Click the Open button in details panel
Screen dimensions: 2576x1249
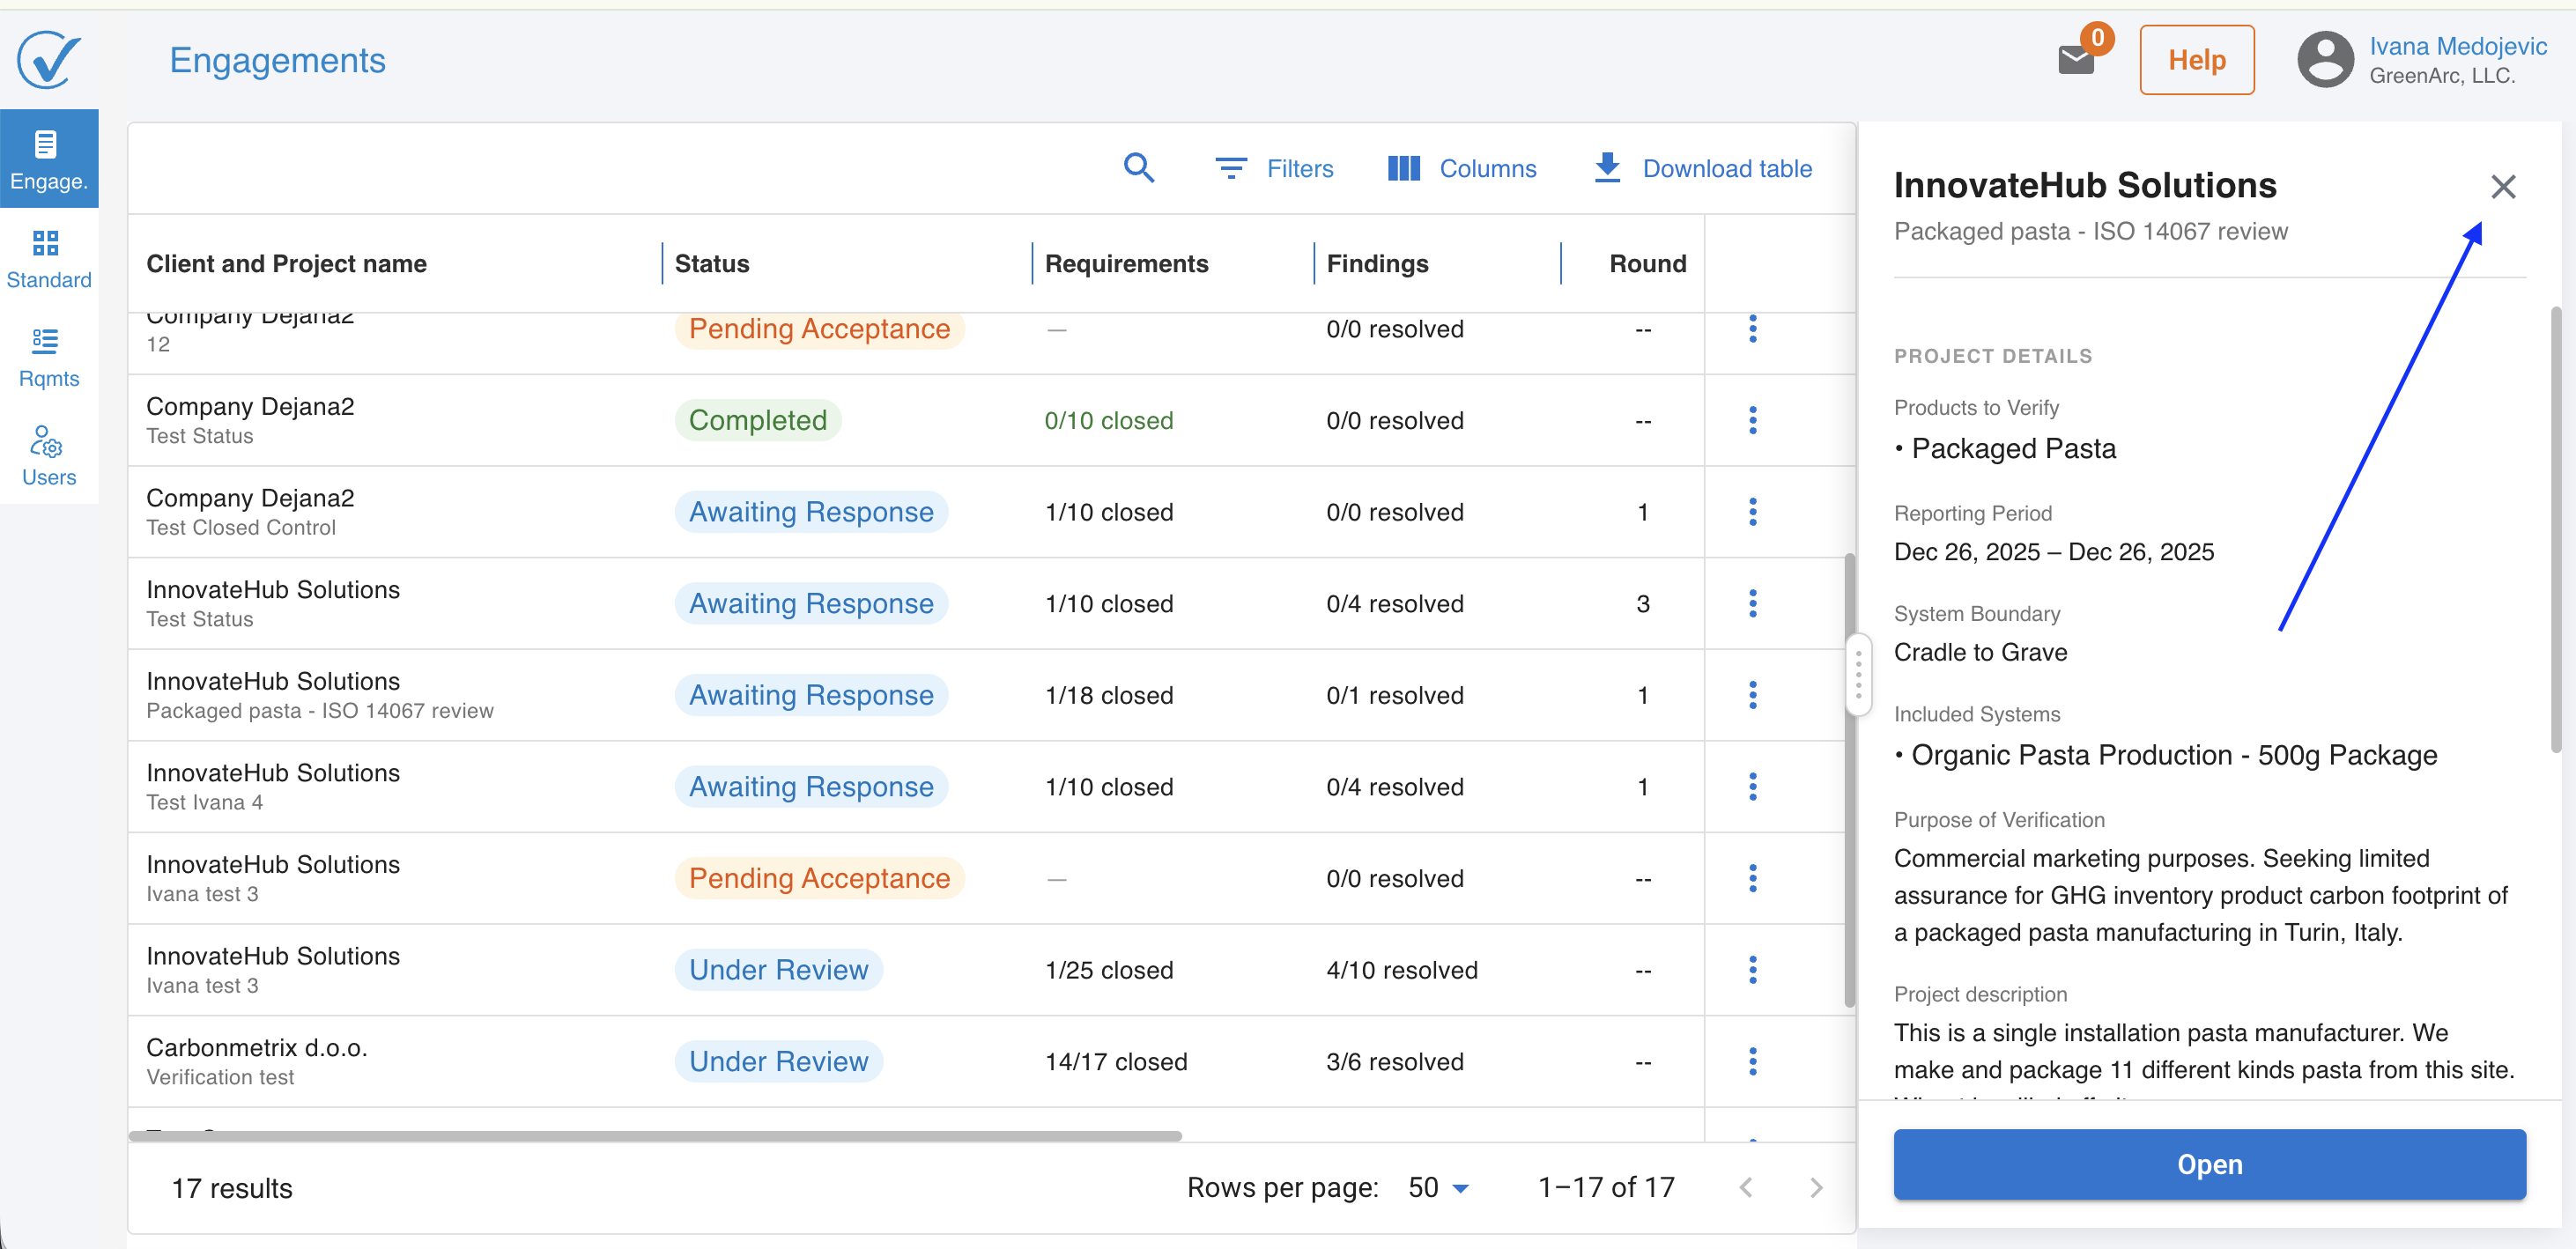pos(2209,1164)
